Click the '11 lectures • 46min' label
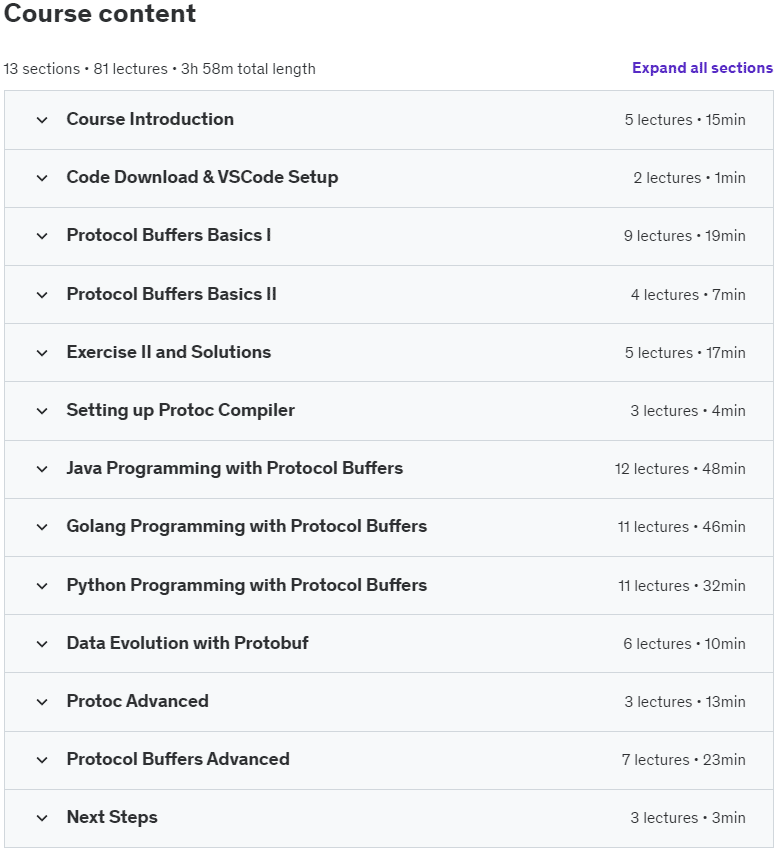Viewport: 777px width, 850px height. coord(682,527)
